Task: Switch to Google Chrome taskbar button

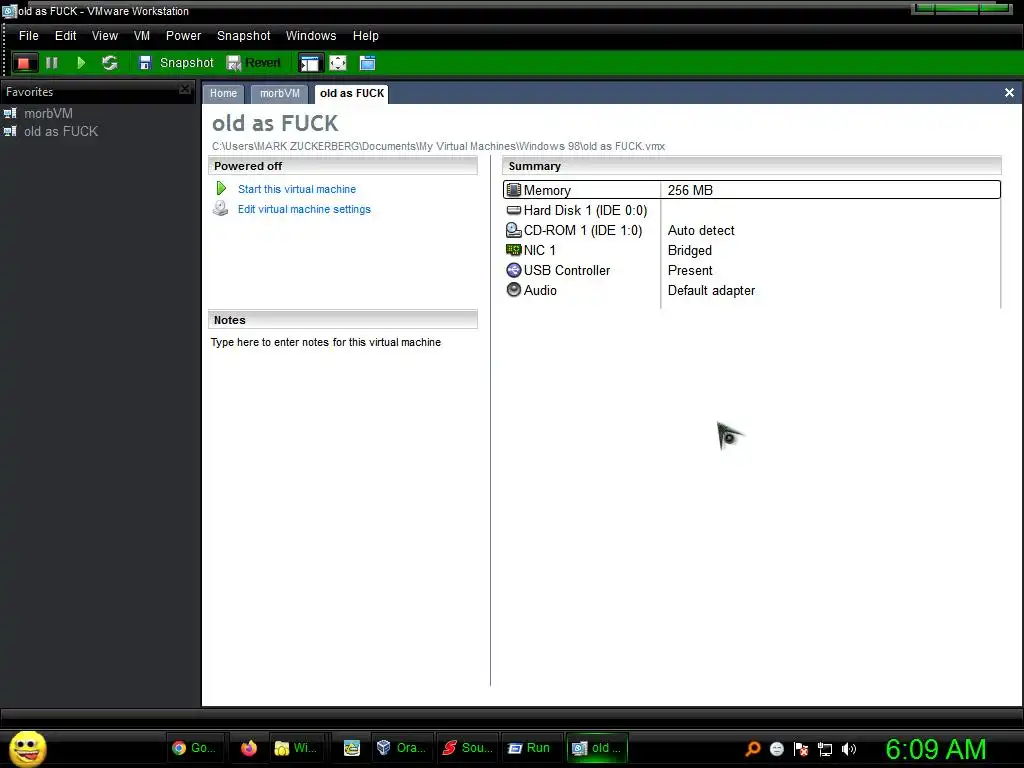Action: point(195,748)
